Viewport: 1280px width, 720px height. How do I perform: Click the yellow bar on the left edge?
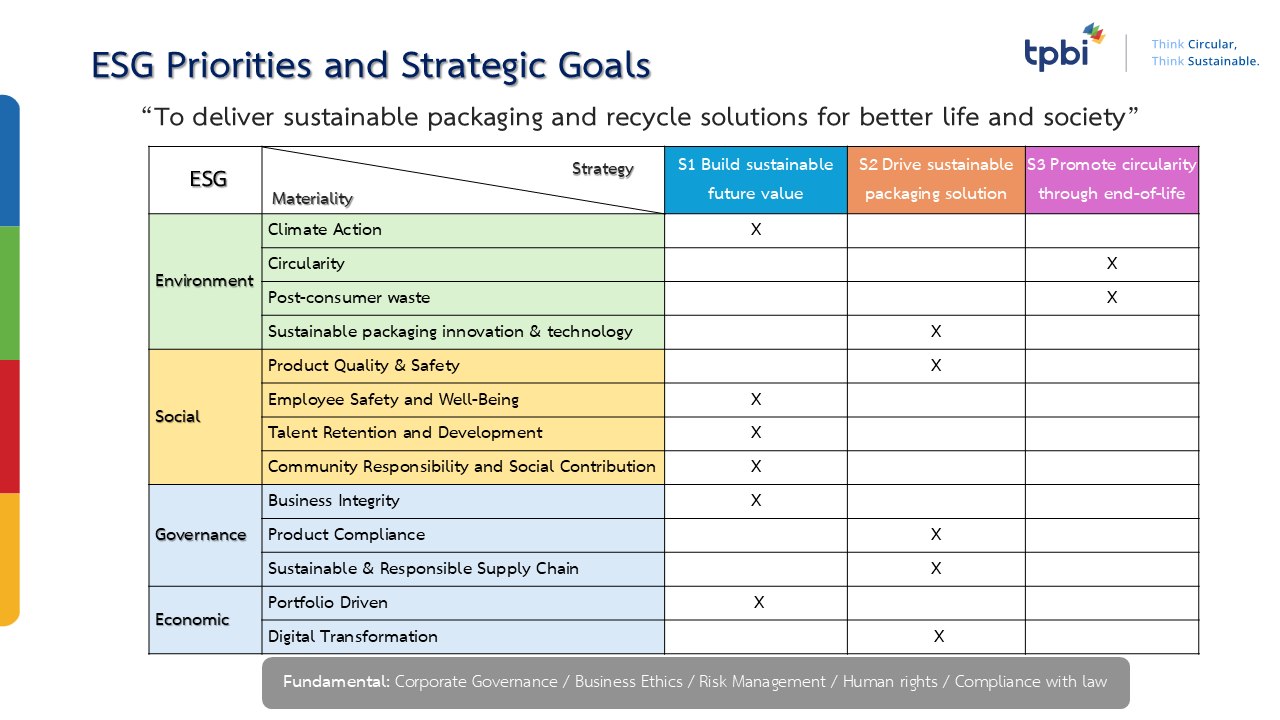click(9, 558)
